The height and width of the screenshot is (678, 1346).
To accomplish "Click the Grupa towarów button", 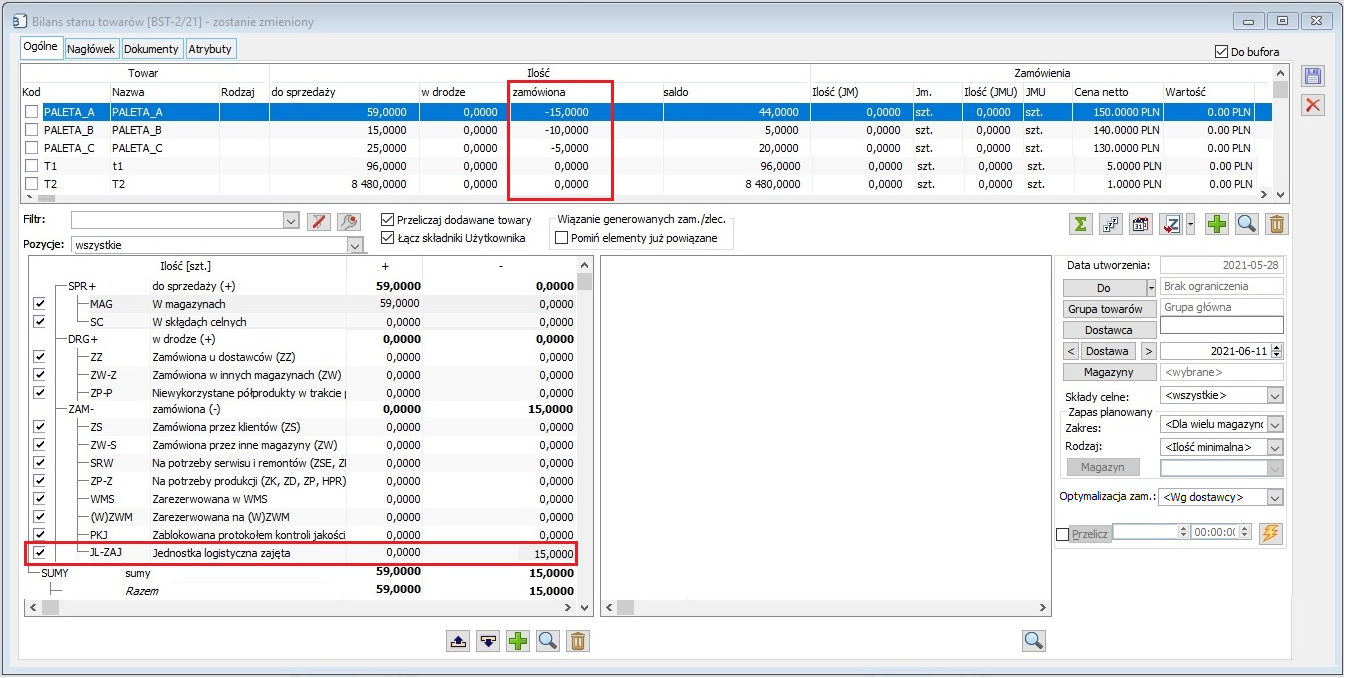I will click(x=1110, y=309).
